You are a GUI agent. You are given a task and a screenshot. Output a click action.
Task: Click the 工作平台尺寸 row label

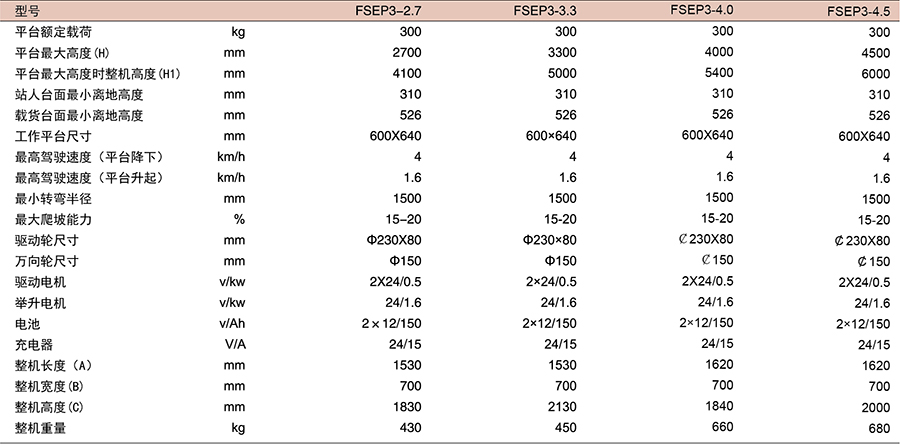pos(54,137)
